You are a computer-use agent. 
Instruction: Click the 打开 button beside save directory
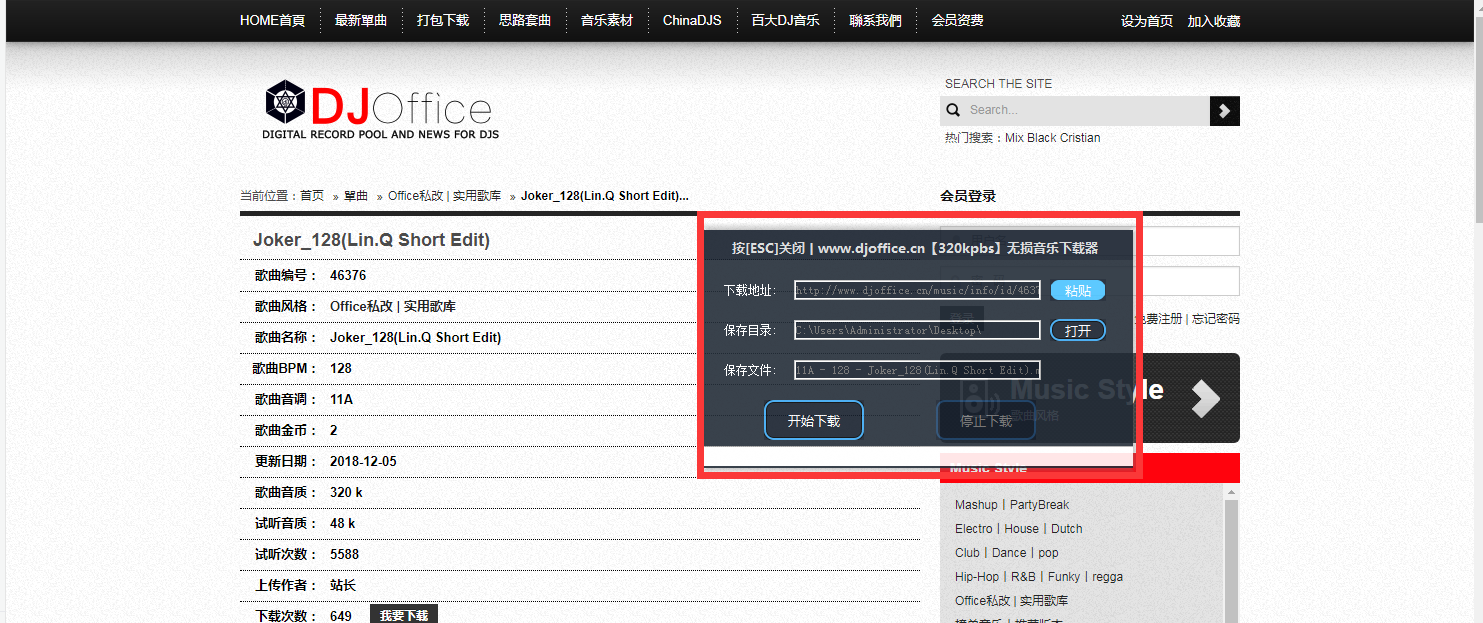1078,330
